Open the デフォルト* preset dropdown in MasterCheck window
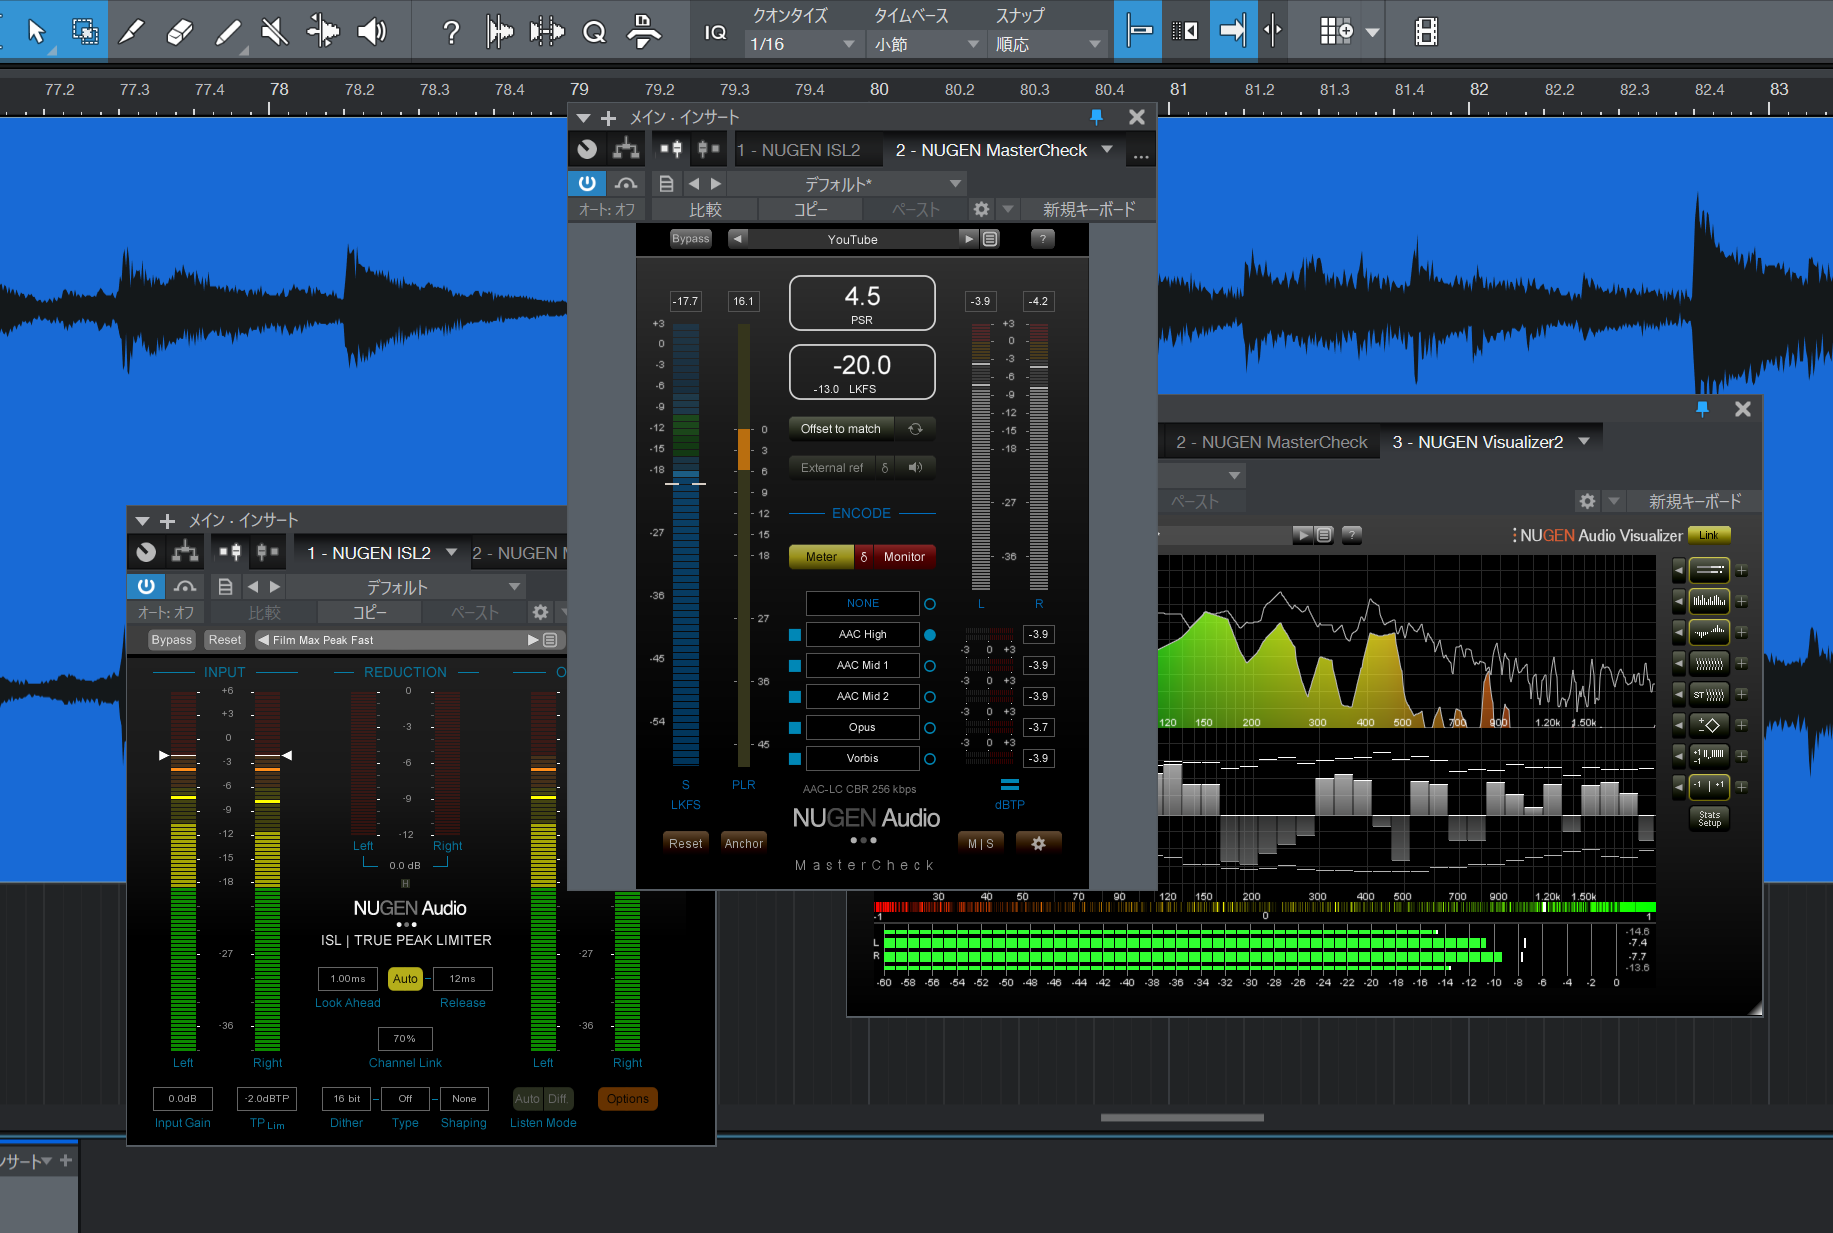Viewport: 1833px width, 1233px height. 846,184
